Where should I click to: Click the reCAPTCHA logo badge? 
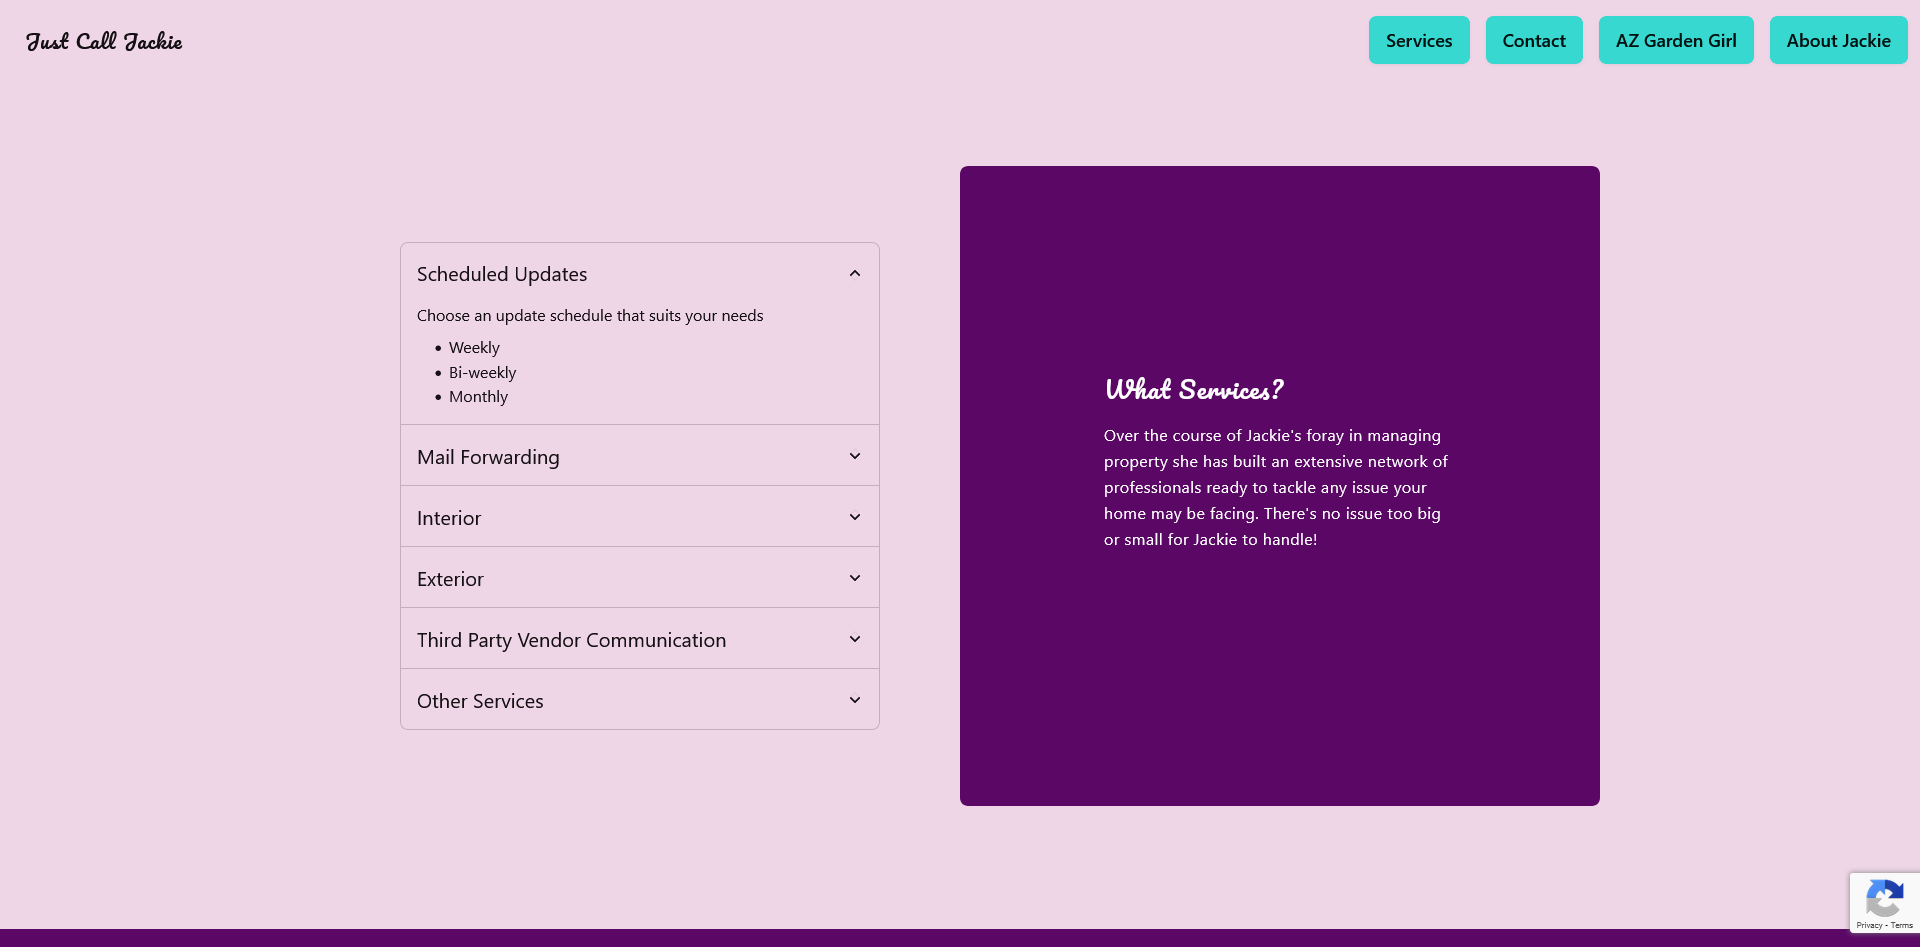(x=1884, y=898)
